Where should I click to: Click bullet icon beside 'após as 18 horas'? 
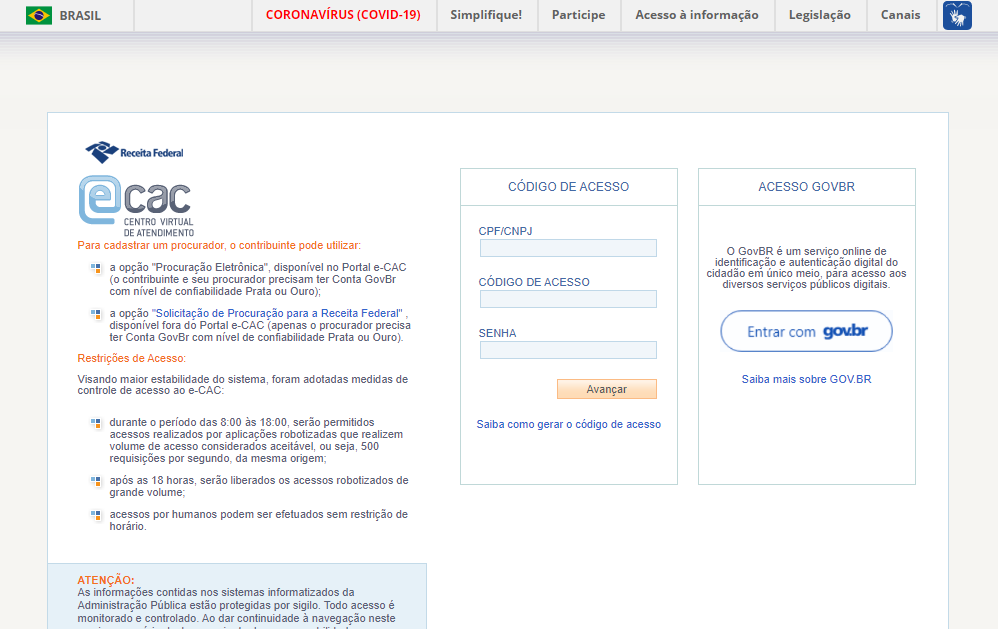pyautogui.click(x=96, y=481)
